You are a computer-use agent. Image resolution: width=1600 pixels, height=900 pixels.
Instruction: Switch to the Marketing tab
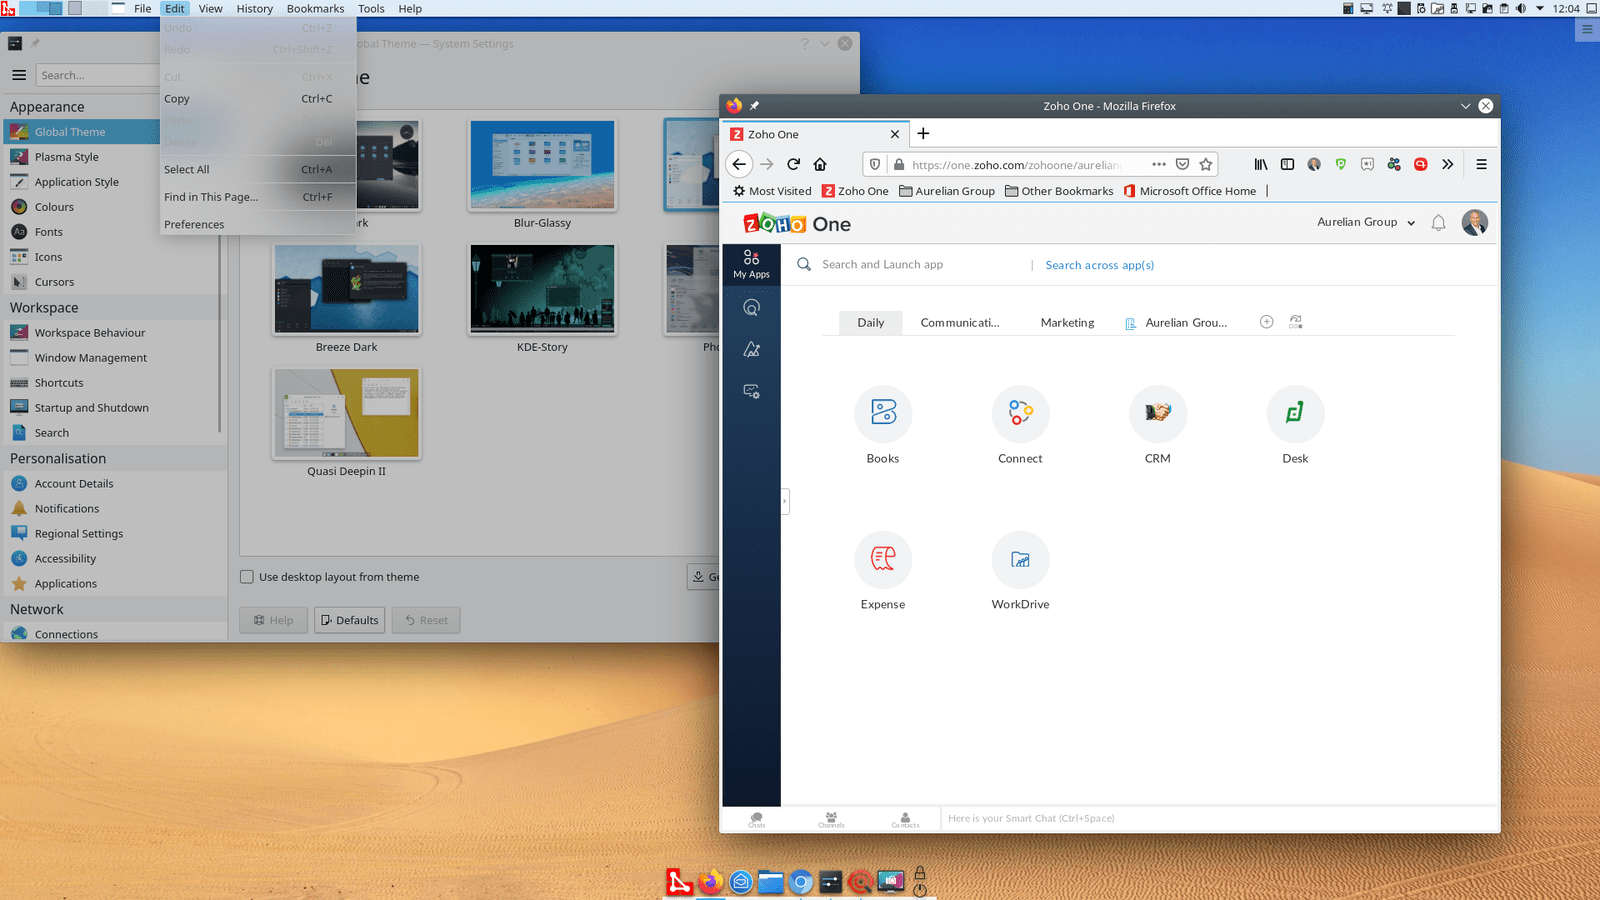tap(1067, 322)
